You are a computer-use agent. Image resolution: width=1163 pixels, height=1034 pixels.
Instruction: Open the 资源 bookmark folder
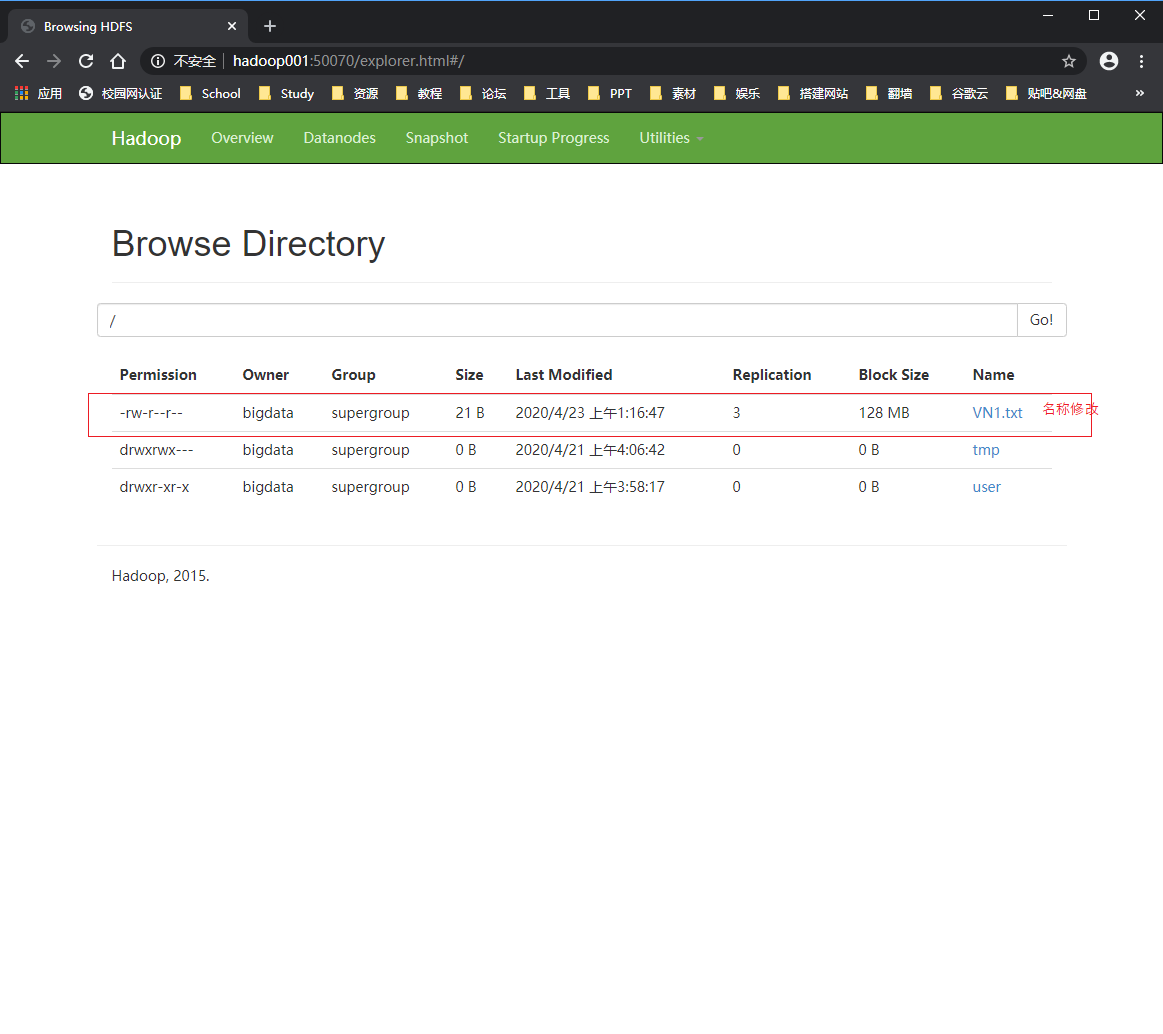click(355, 93)
